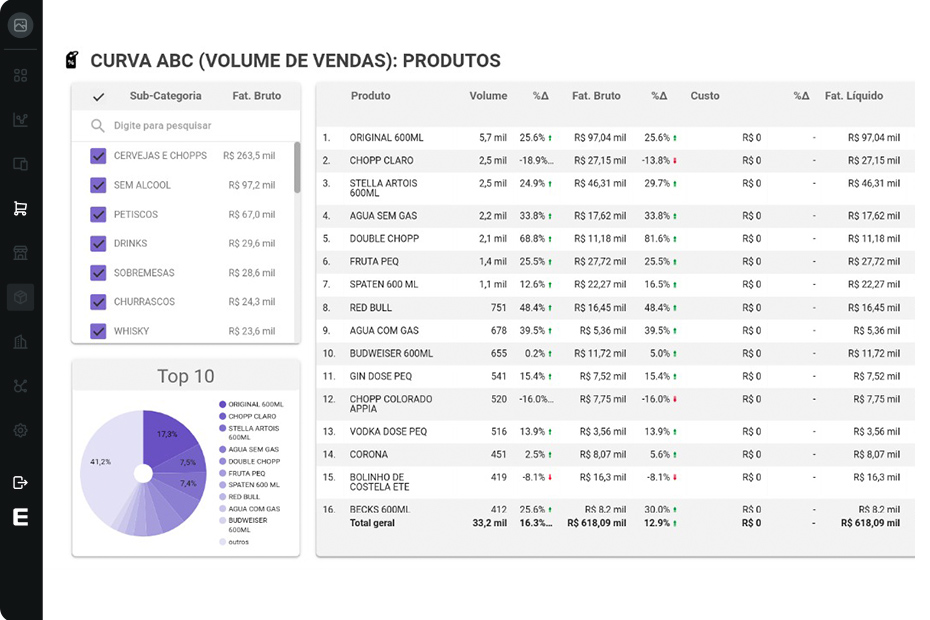
Task: Click the sub-category list scrollbar
Action: click(297, 167)
